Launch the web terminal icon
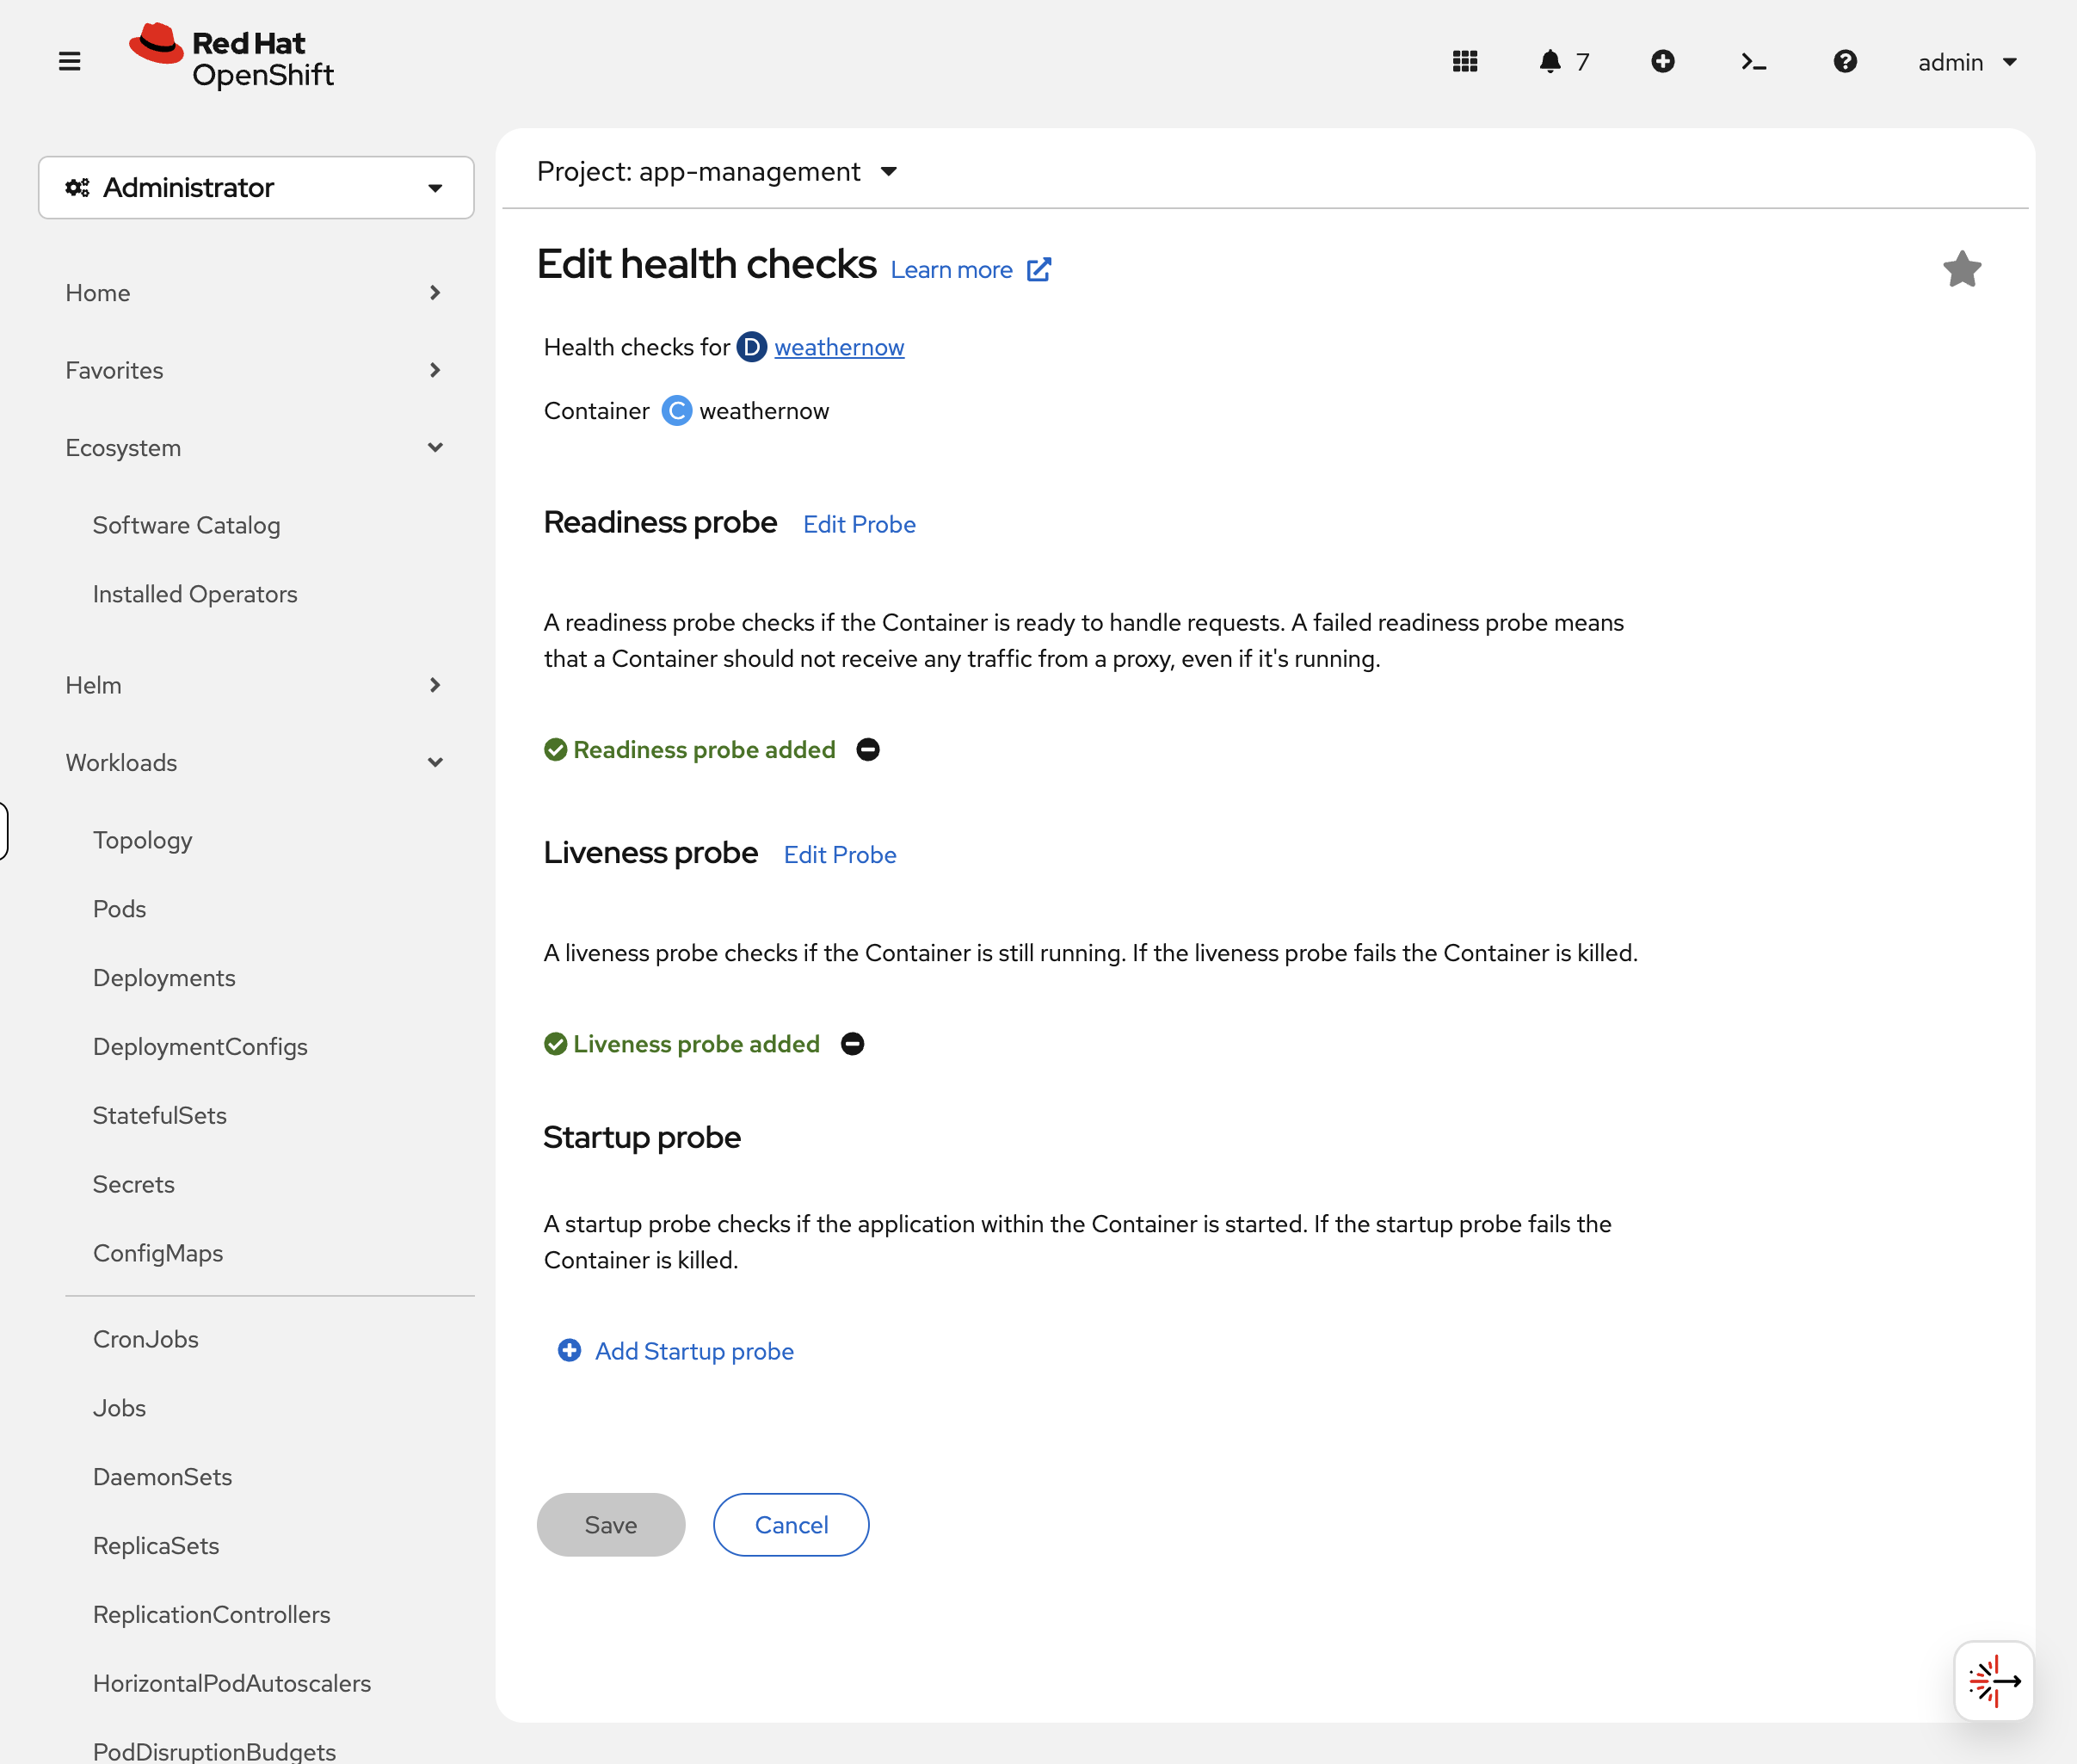This screenshot has width=2077, height=1764. 1754,61
